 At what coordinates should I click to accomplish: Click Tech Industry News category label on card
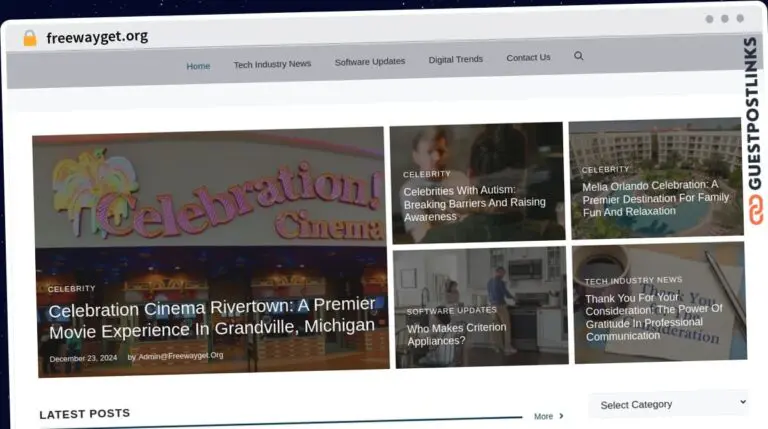(633, 280)
